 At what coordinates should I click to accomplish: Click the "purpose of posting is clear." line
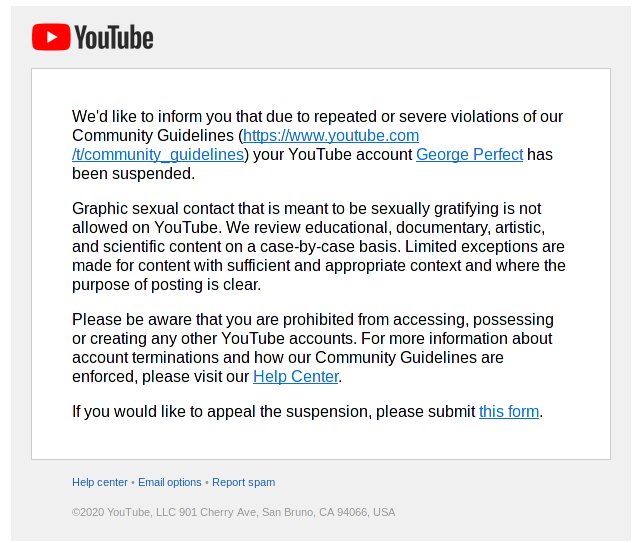(166, 285)
